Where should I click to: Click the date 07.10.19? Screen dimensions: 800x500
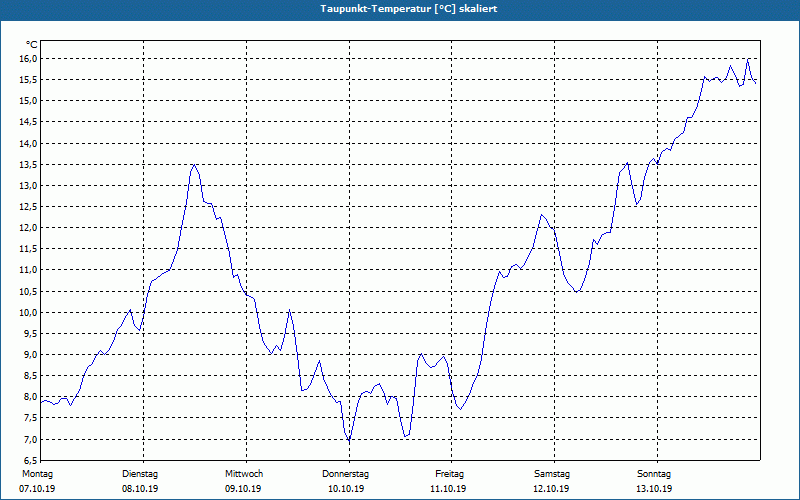tap(37, 489)
